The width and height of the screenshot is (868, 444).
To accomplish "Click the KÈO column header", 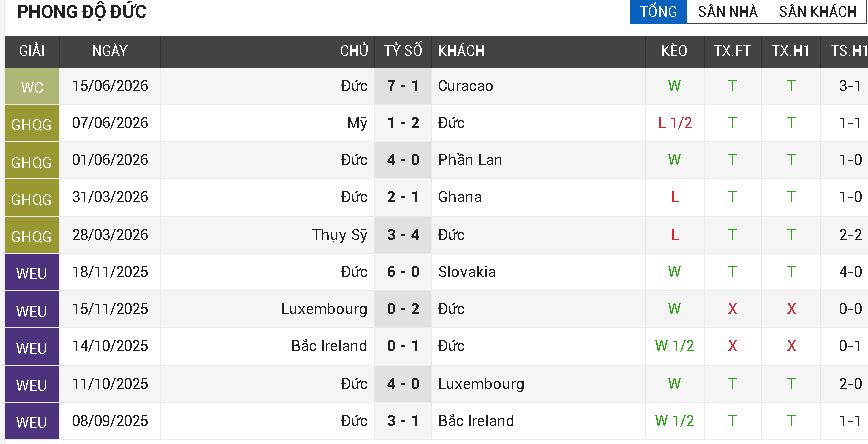I will 674,51.
